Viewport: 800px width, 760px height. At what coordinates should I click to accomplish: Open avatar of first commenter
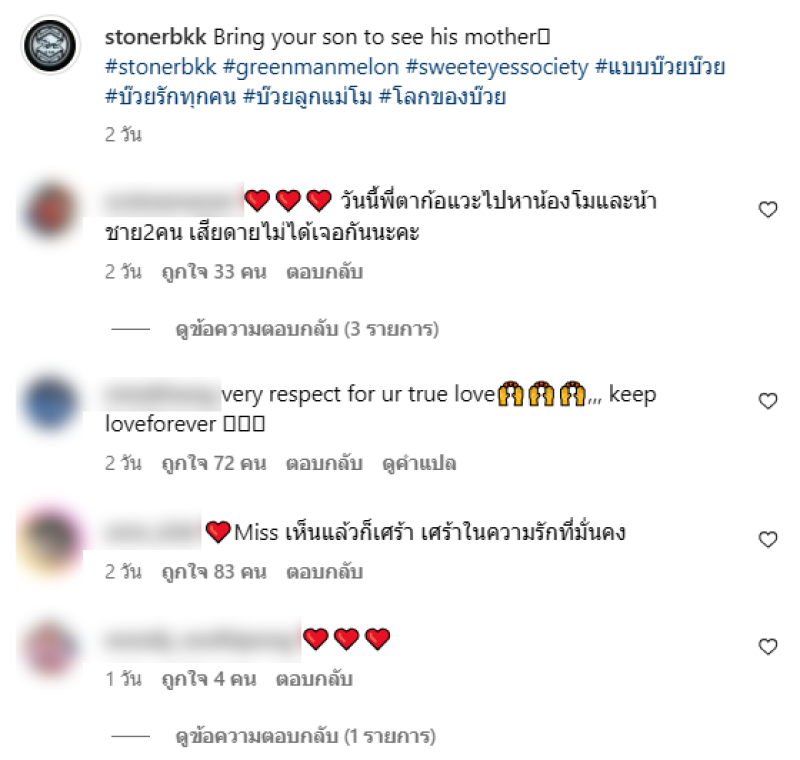(x=50, y=209)
